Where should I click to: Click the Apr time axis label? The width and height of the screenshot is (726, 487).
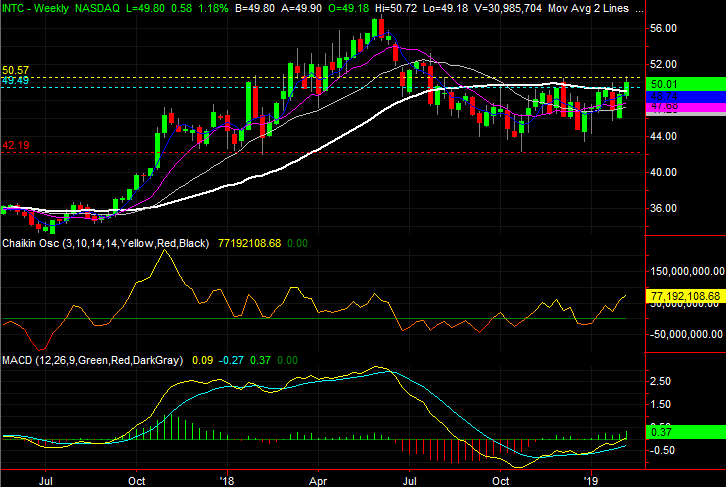point(318,481)
